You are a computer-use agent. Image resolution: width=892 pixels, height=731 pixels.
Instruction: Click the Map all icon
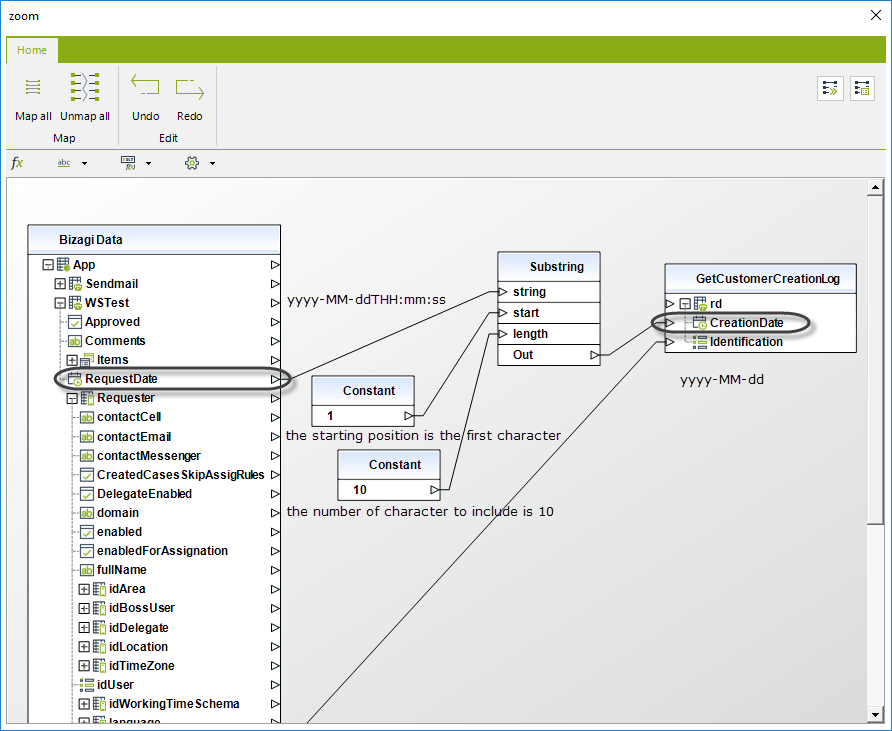tap(33, 88)
